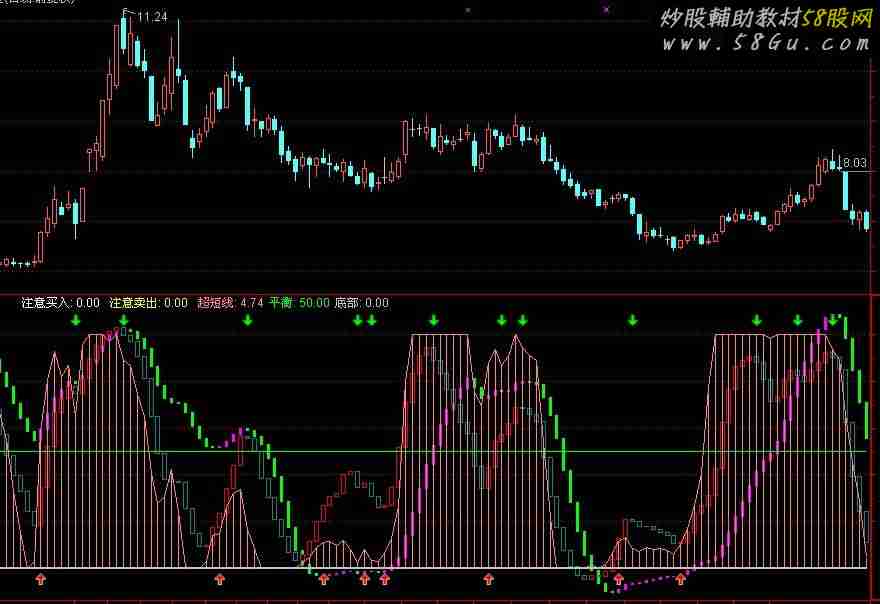
Task: Select the 注意买入 indicator label
Action: [60, 302]
